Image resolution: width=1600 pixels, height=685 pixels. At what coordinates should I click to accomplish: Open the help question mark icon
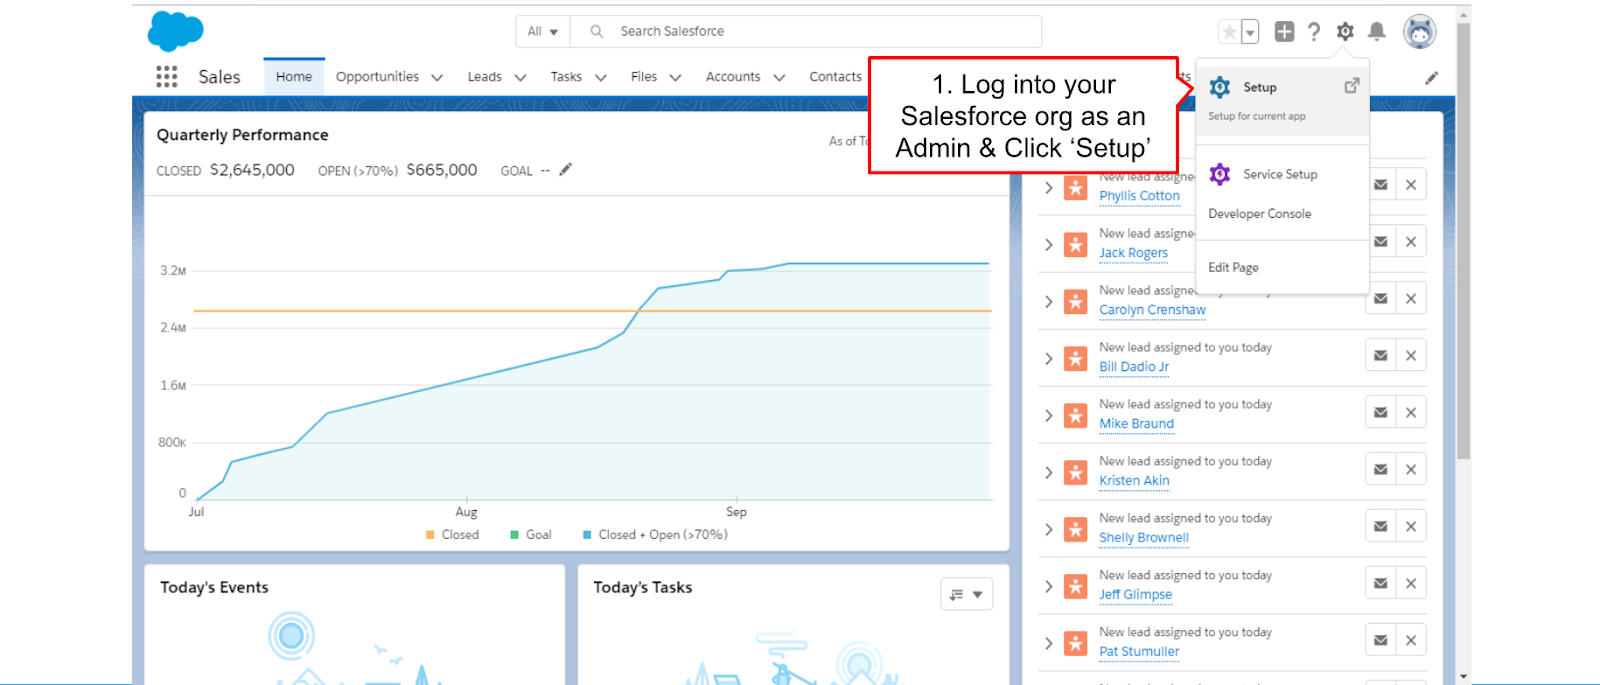(x=1314, y=32)
